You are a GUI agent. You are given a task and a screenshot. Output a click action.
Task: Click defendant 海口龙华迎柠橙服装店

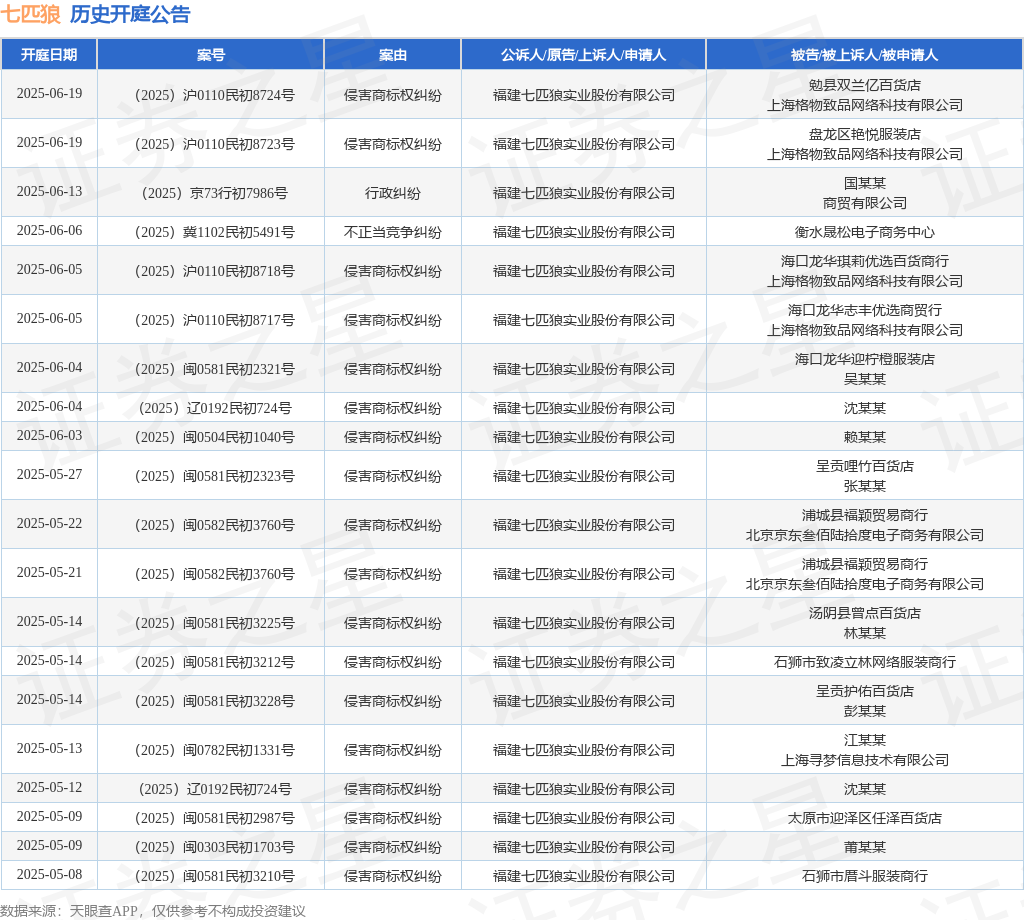pos(865,359)
